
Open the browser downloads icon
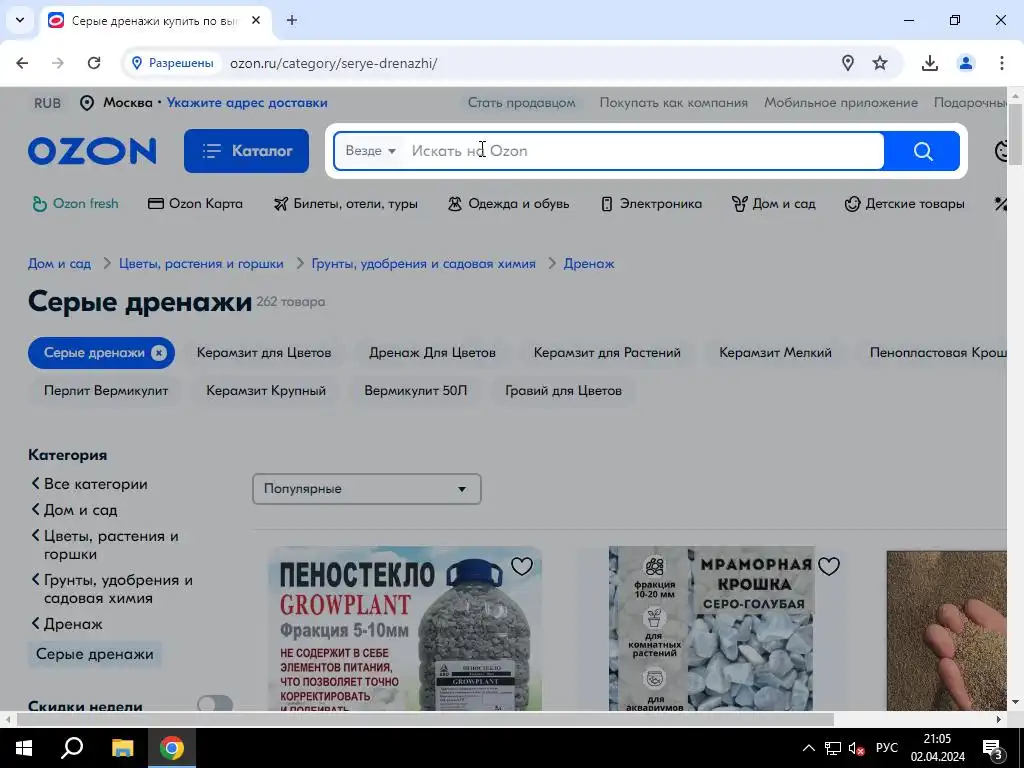pyautogui.click(x=929, y=63)
